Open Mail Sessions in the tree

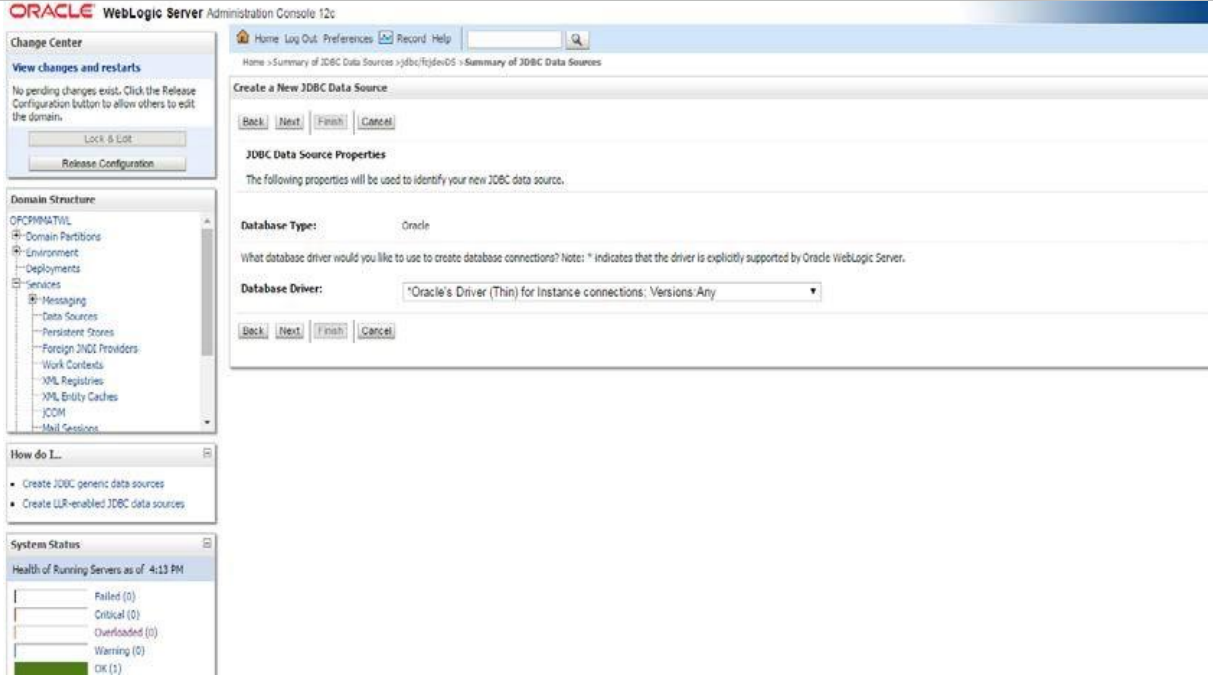tap(70, 428)
